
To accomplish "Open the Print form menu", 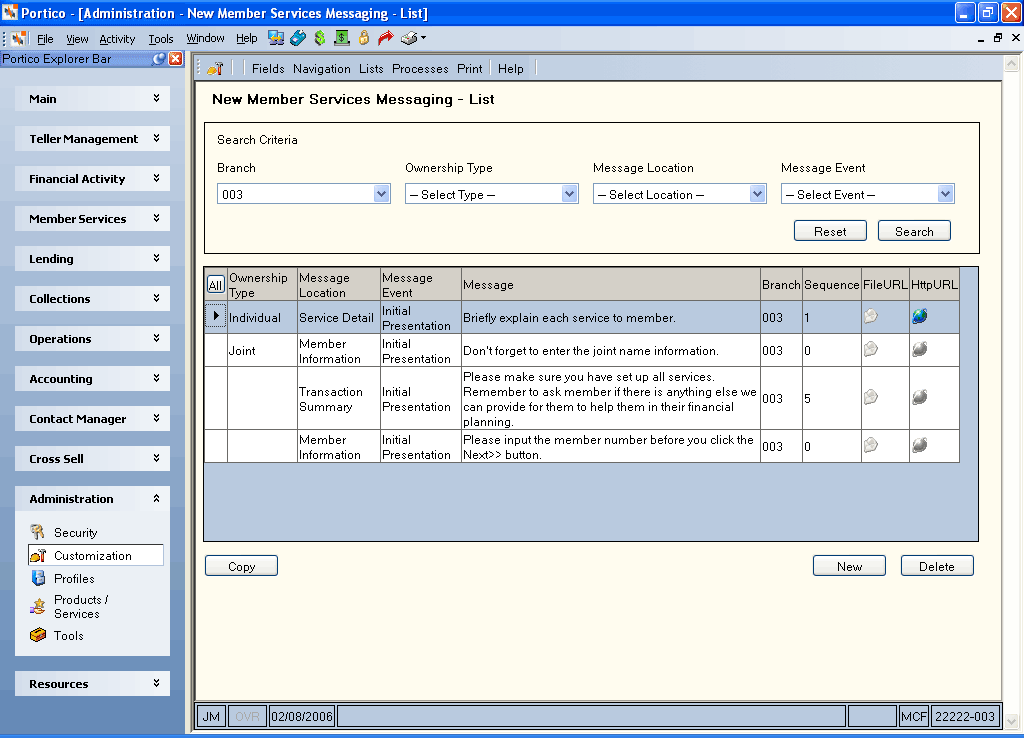I will pyautogui.click(x=470, y=69).
